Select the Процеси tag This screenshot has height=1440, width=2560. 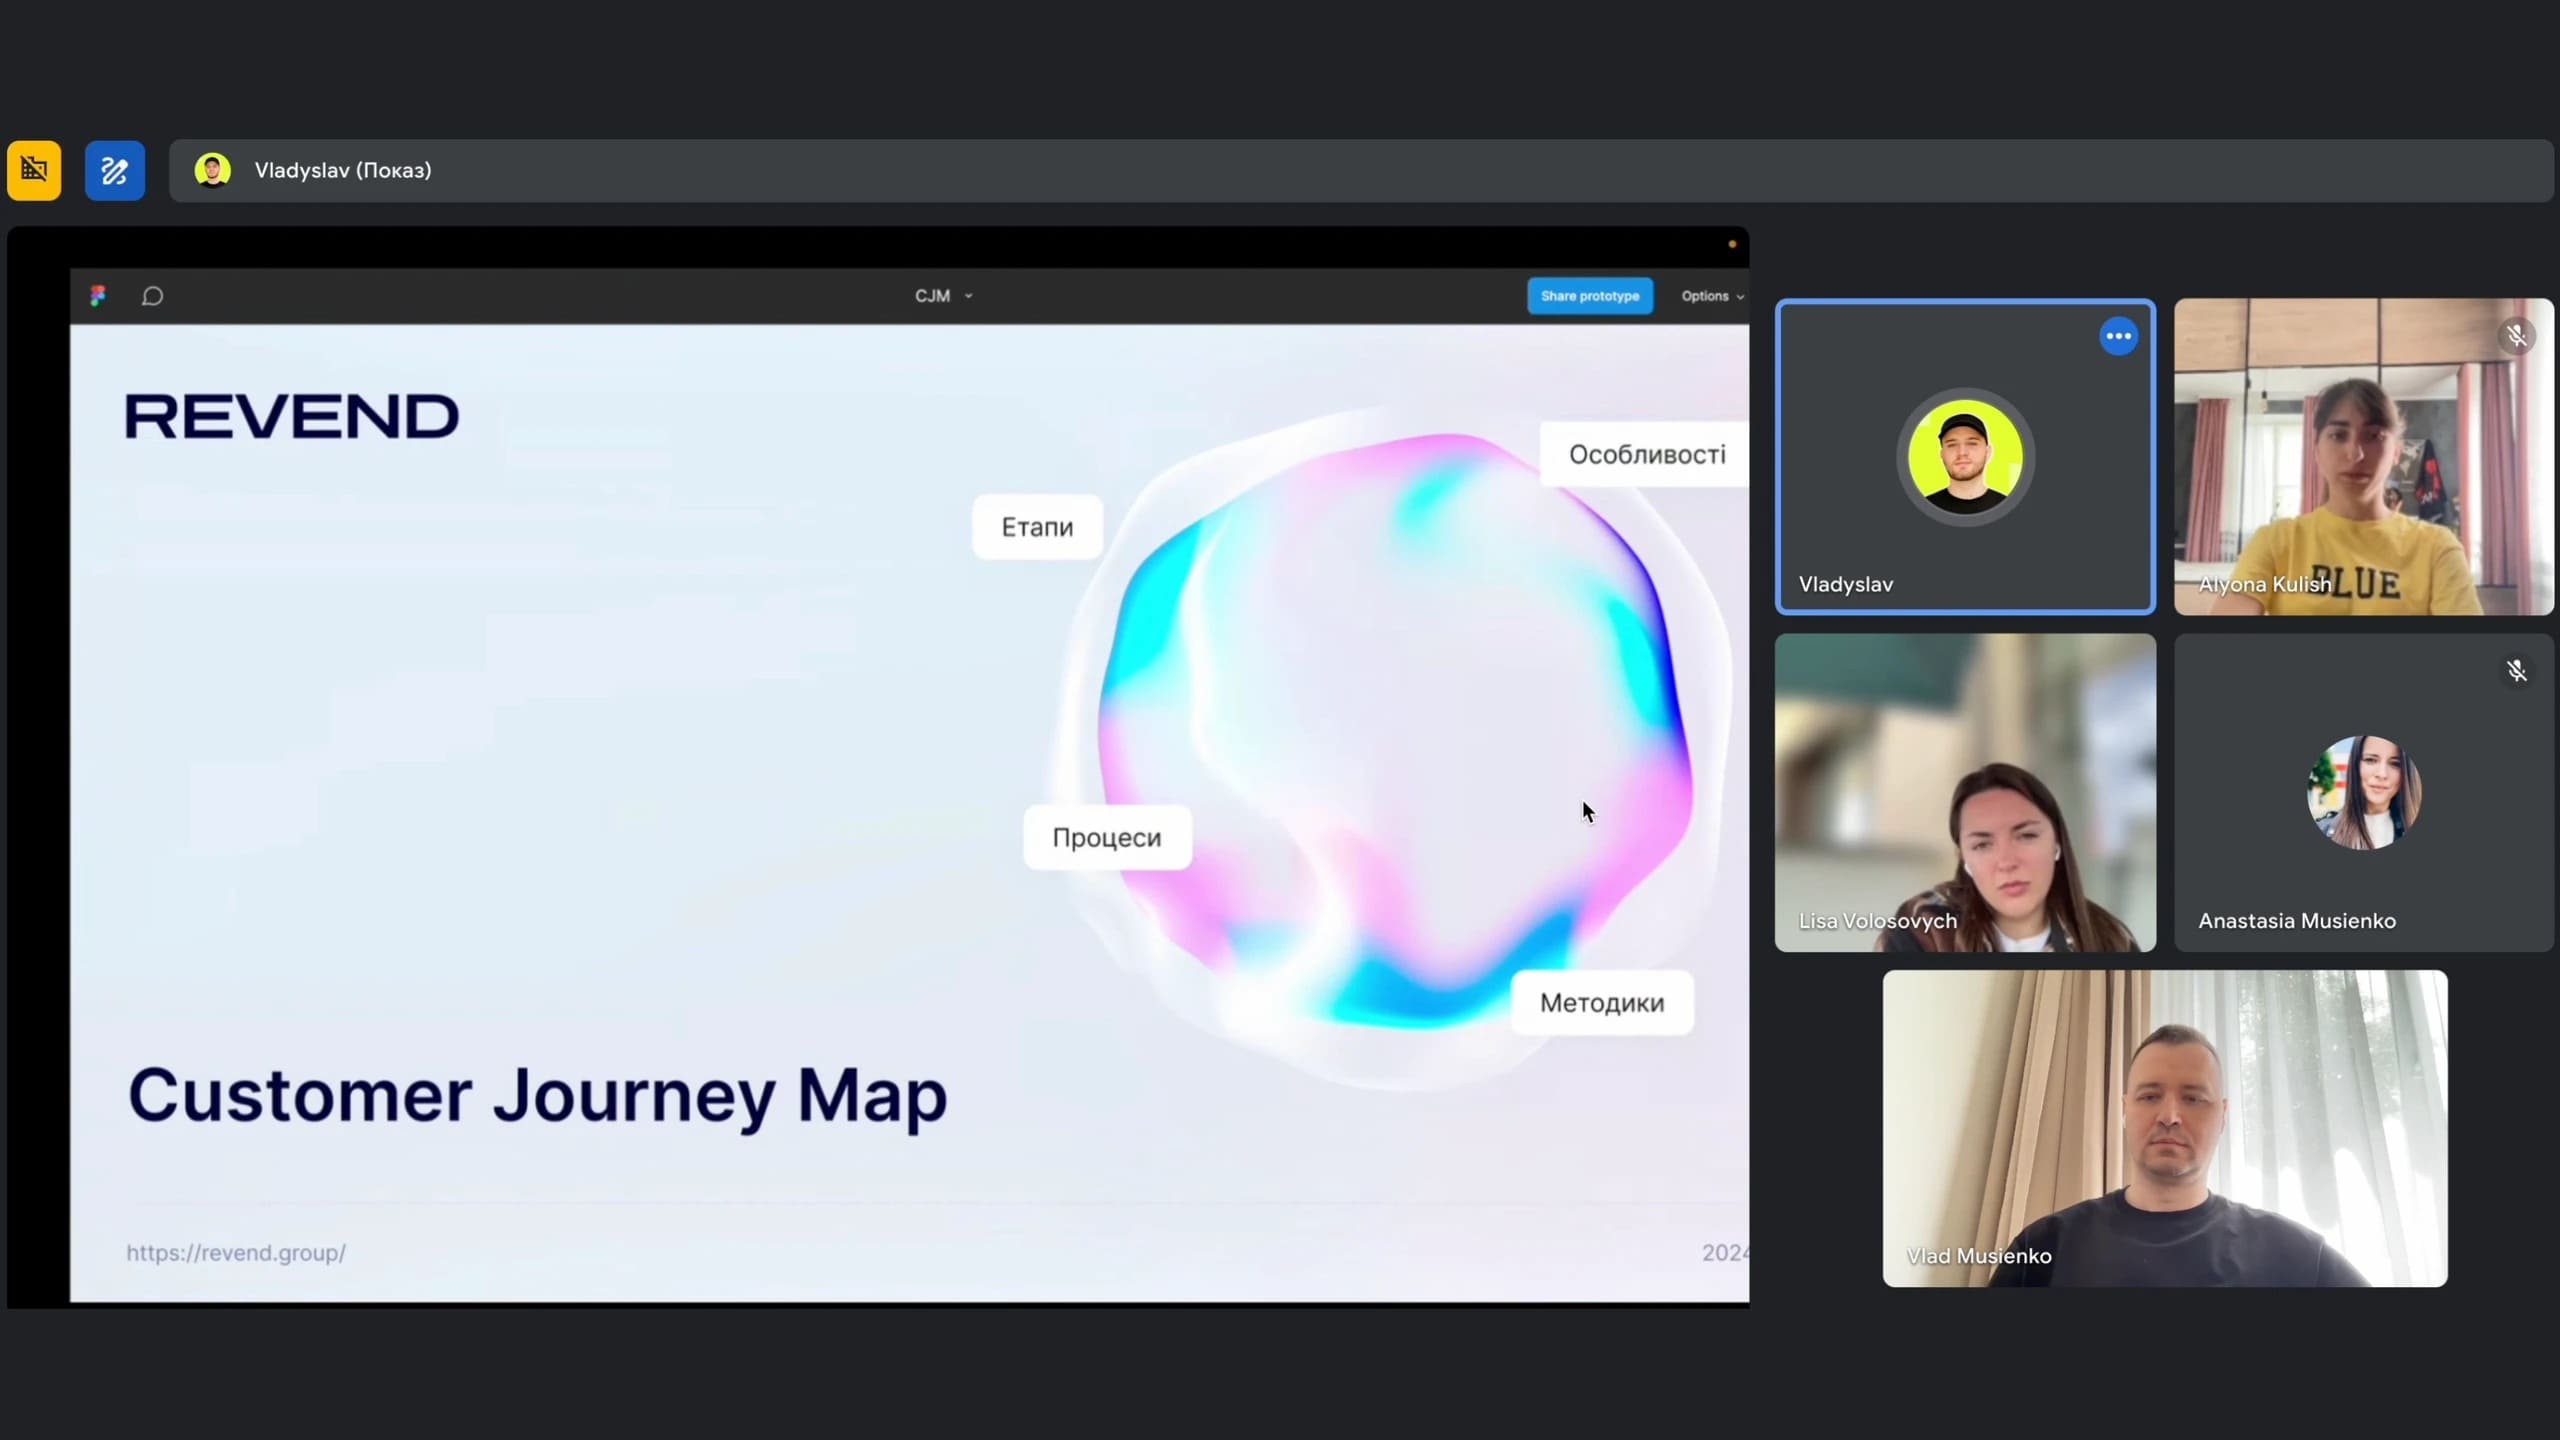click(1106, 838)
